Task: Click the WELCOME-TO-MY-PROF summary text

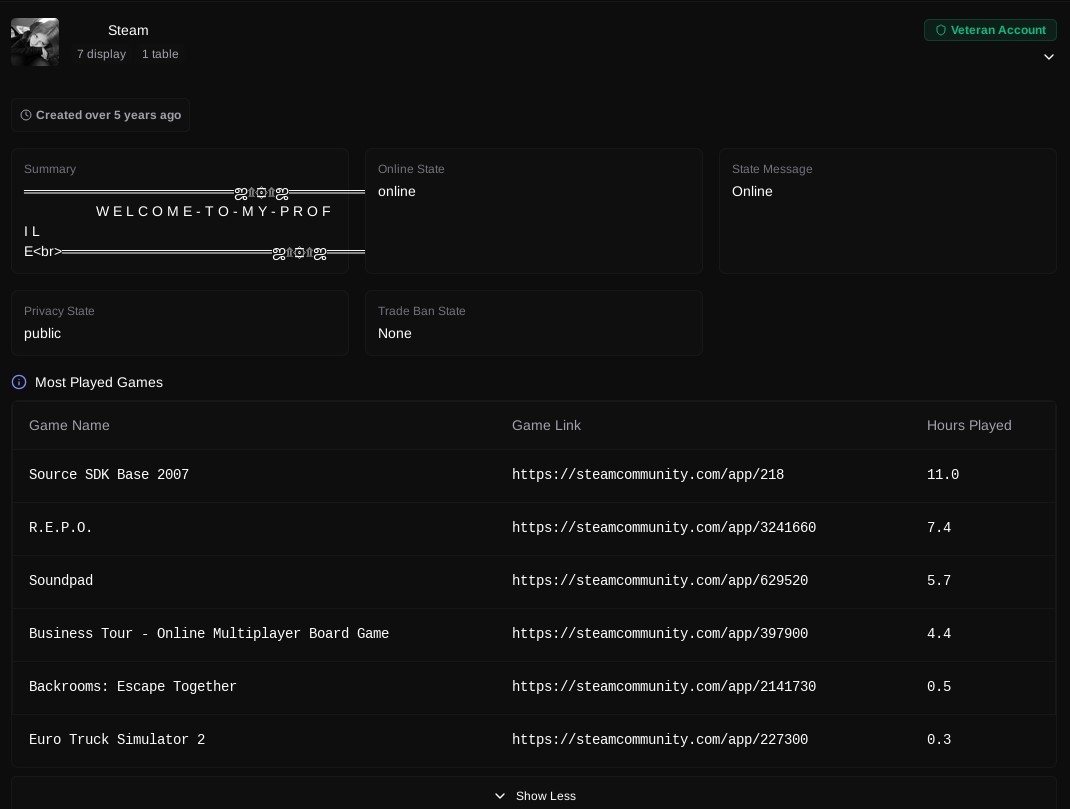Action: 213,211
